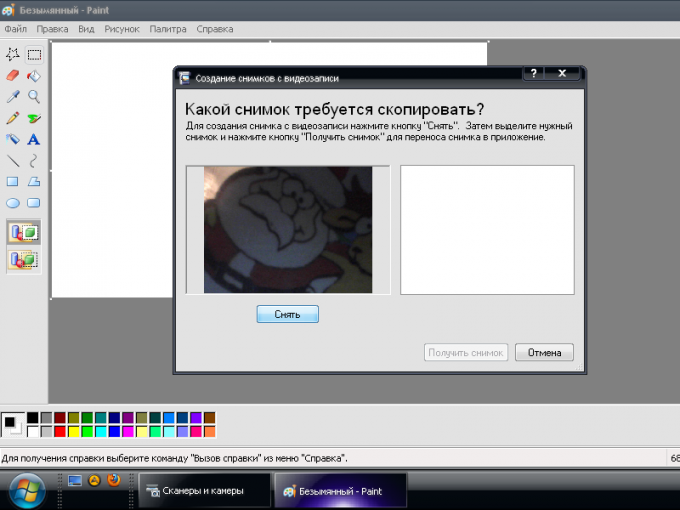Screen dimensions: 680x510
Task: Enable transparent selection mode option
Action: pyautogui.click(x=24, y=260)
